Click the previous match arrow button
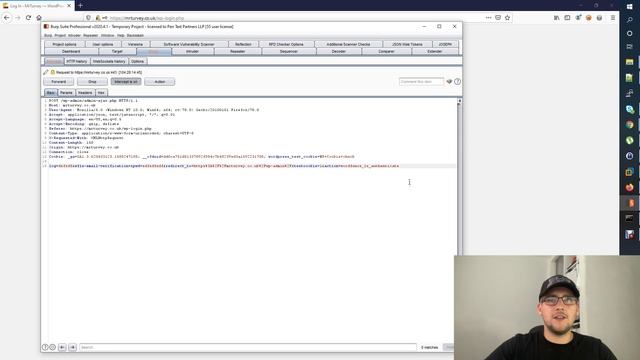The height and width of the screenshot is (360, 640). coord(62,347)
